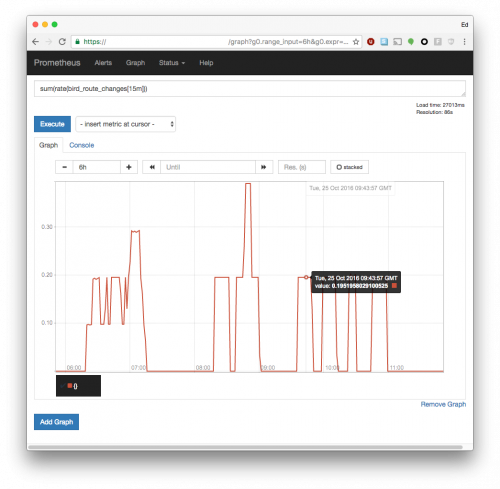Increase the graph range with the plus button
Screen dimensions: 500x489
pyautogui.click(x=129, y=167)
